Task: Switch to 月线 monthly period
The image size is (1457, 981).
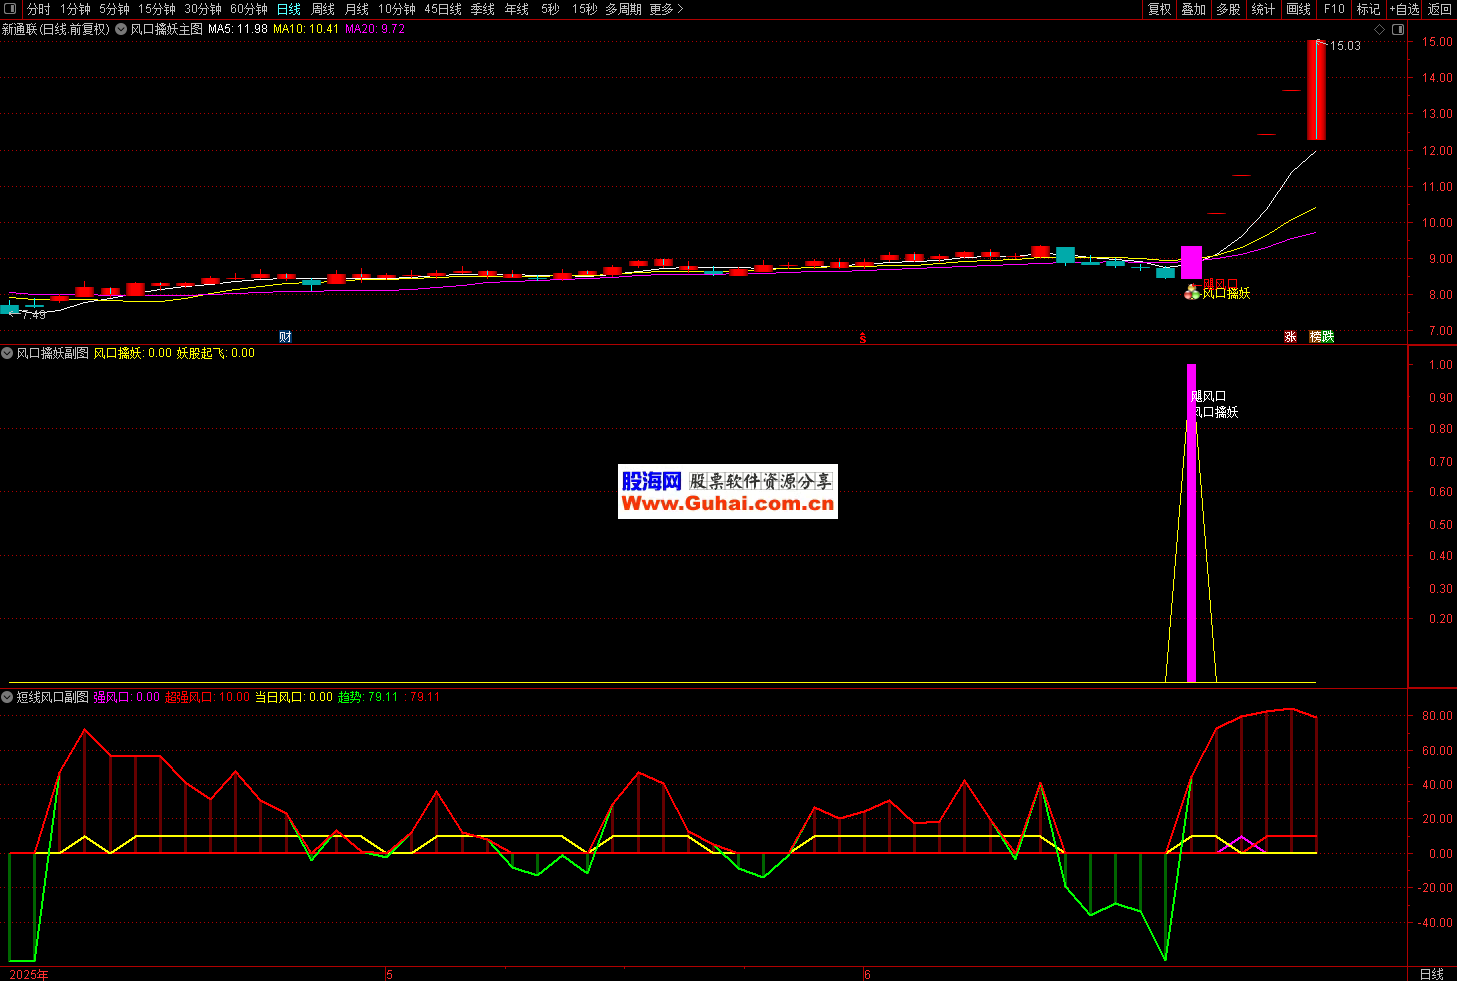Action: click(x=357, y=9)
